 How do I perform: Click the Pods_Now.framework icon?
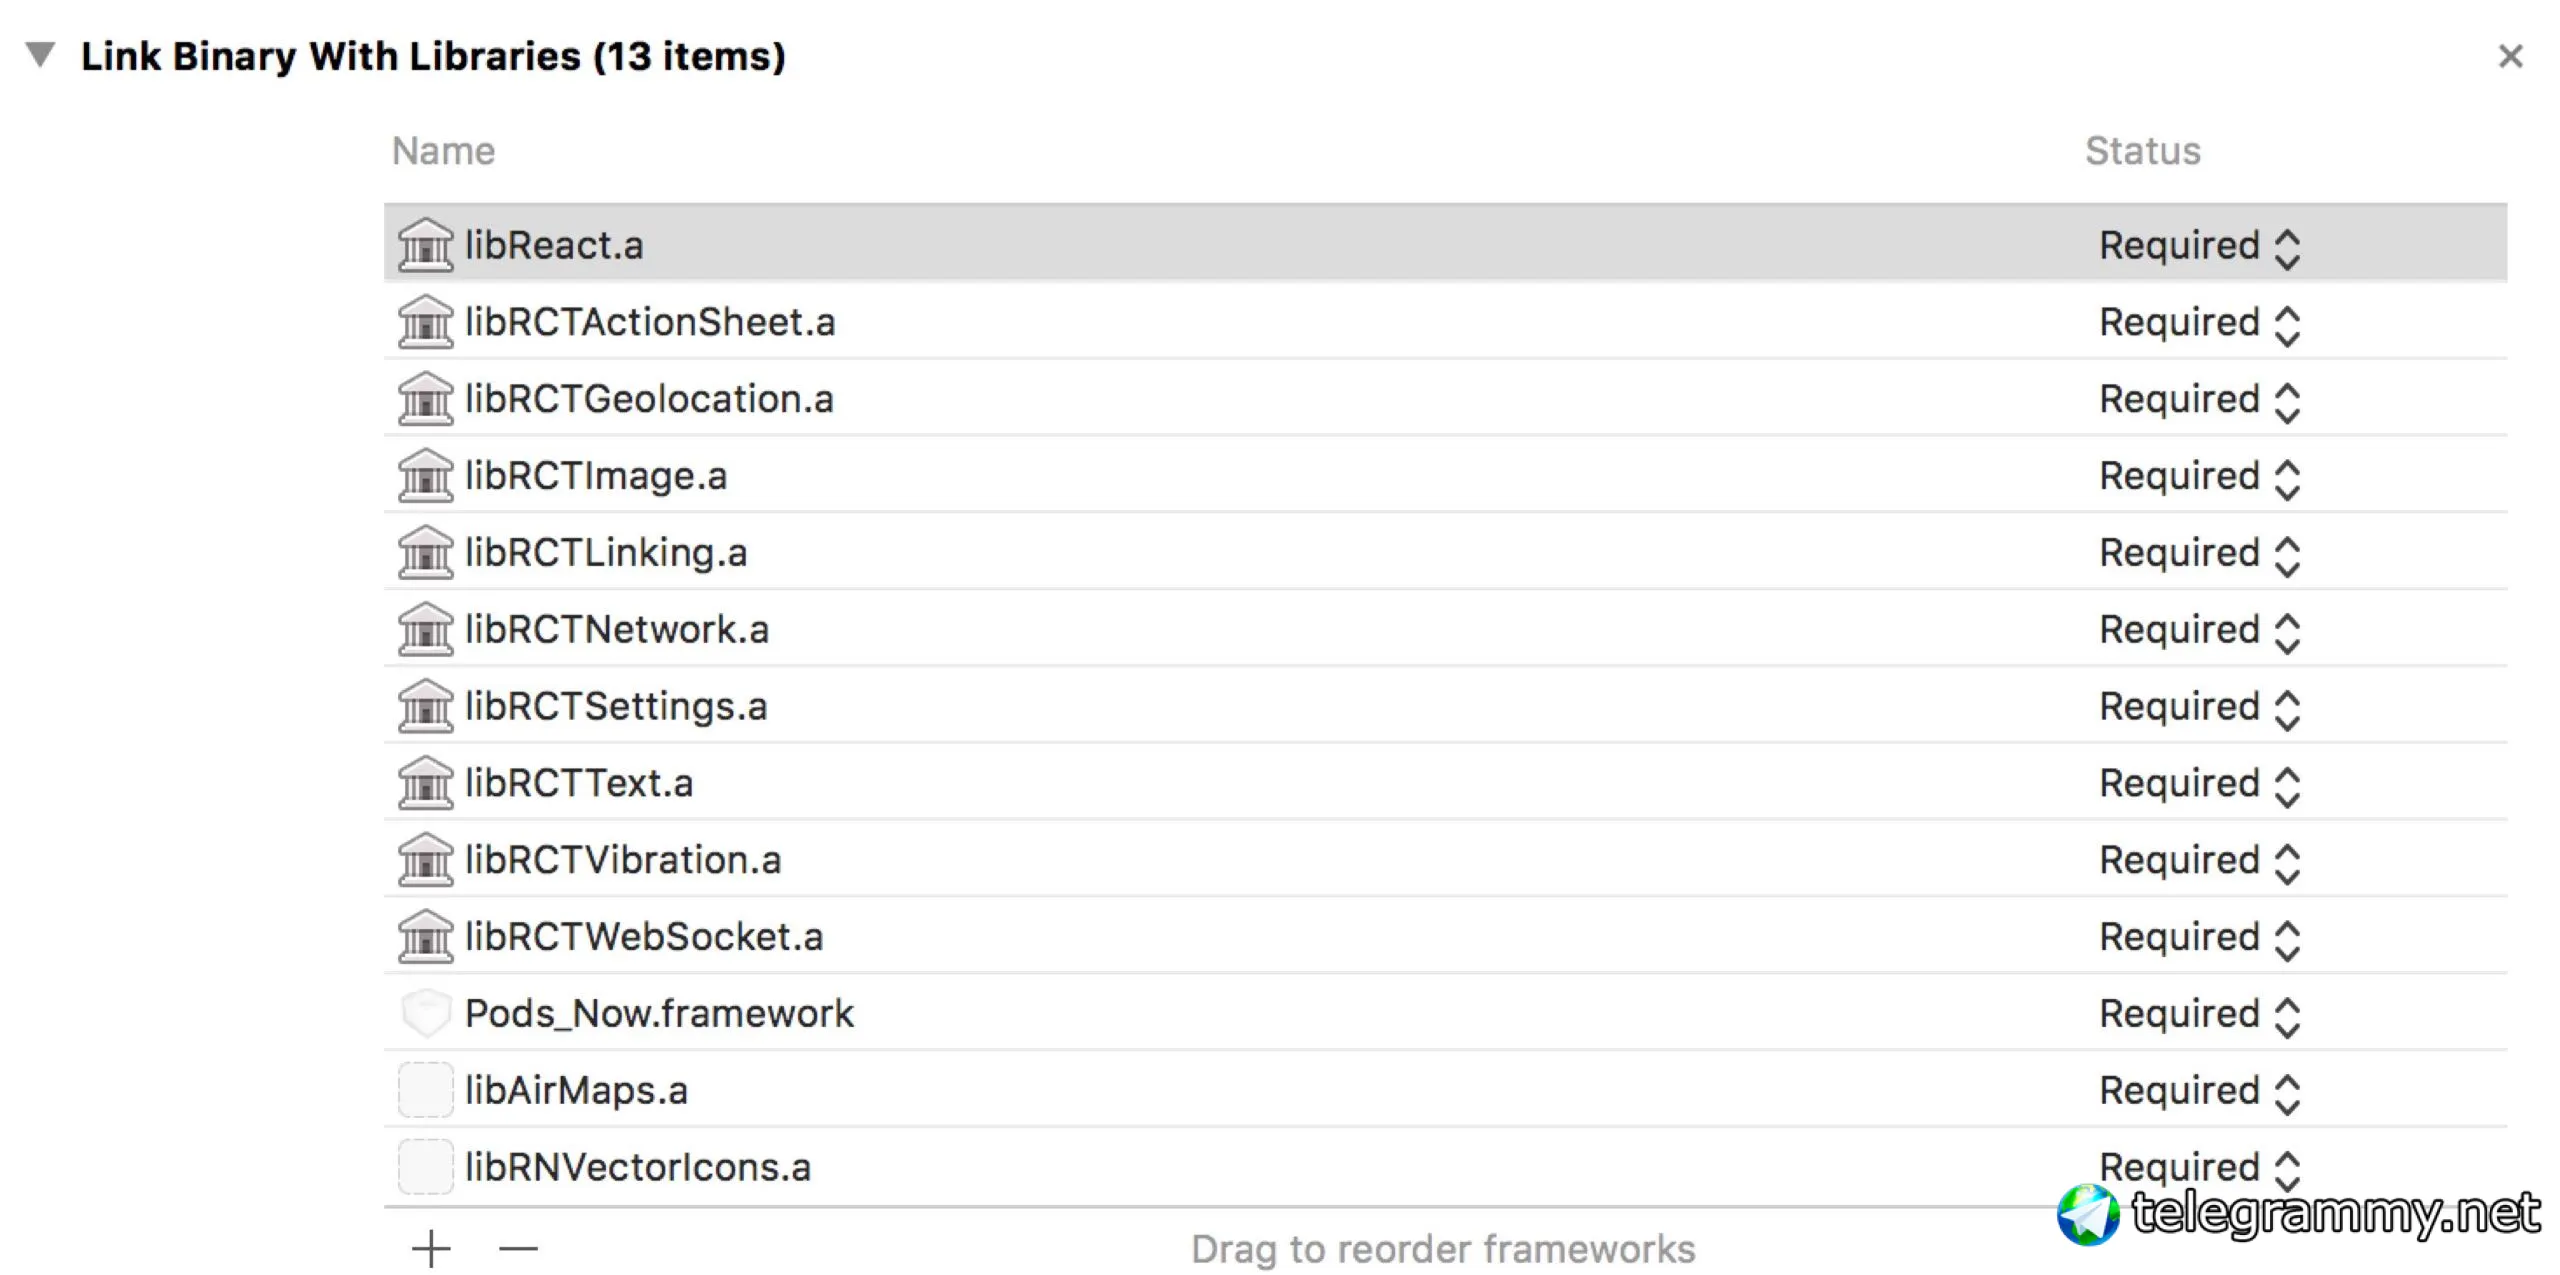coord(425,1013)
